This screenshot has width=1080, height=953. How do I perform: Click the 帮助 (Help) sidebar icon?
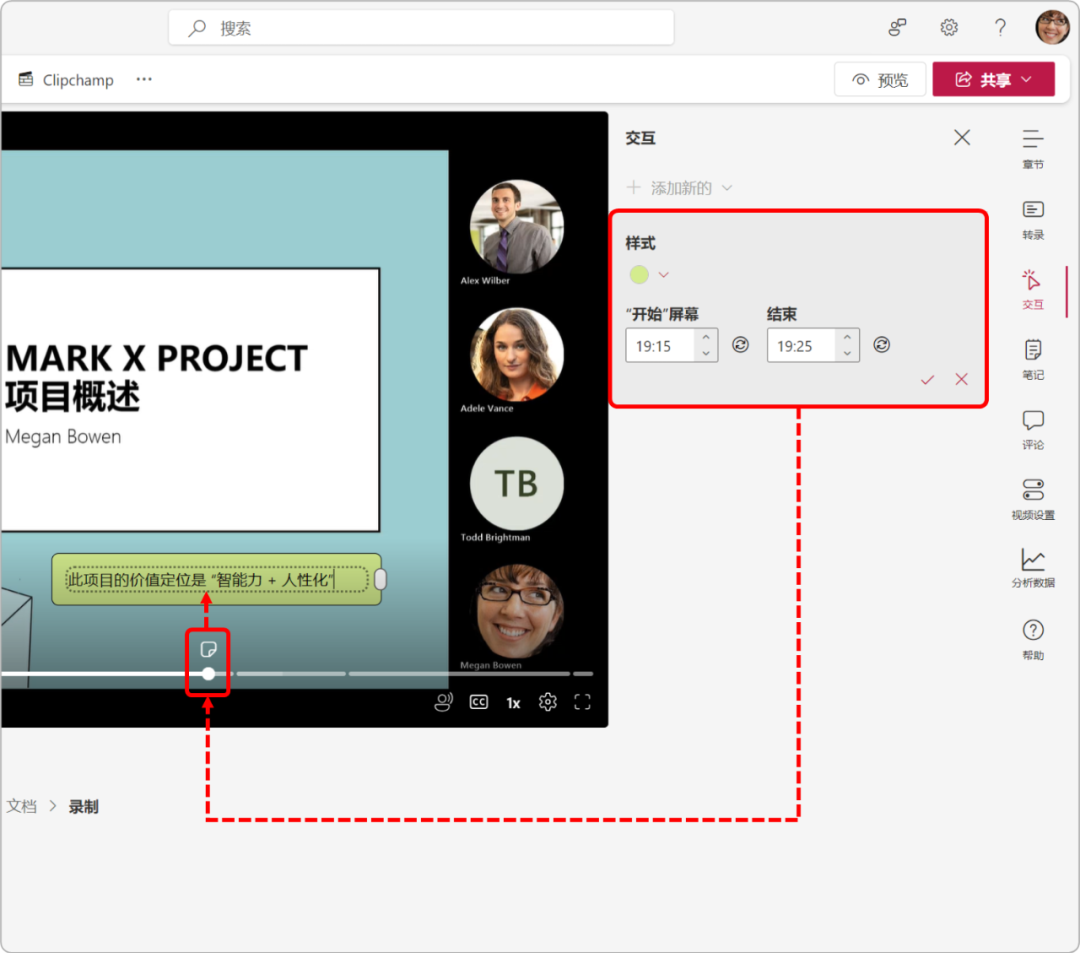coord(1033,637)
